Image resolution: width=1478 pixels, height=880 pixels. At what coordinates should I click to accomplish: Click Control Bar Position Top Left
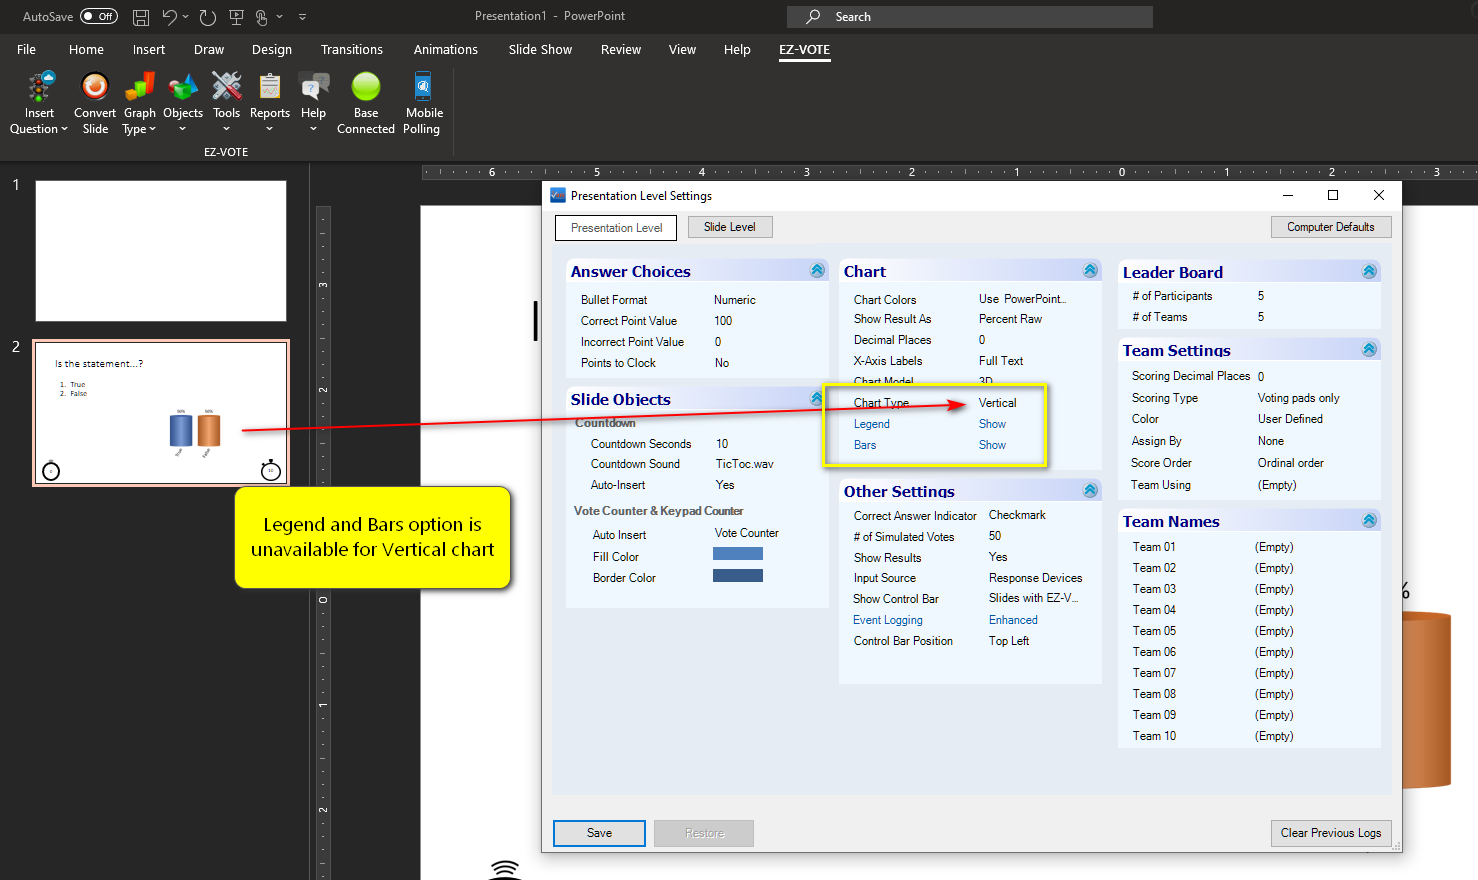pyautogui.click(x=1009, y=641)
